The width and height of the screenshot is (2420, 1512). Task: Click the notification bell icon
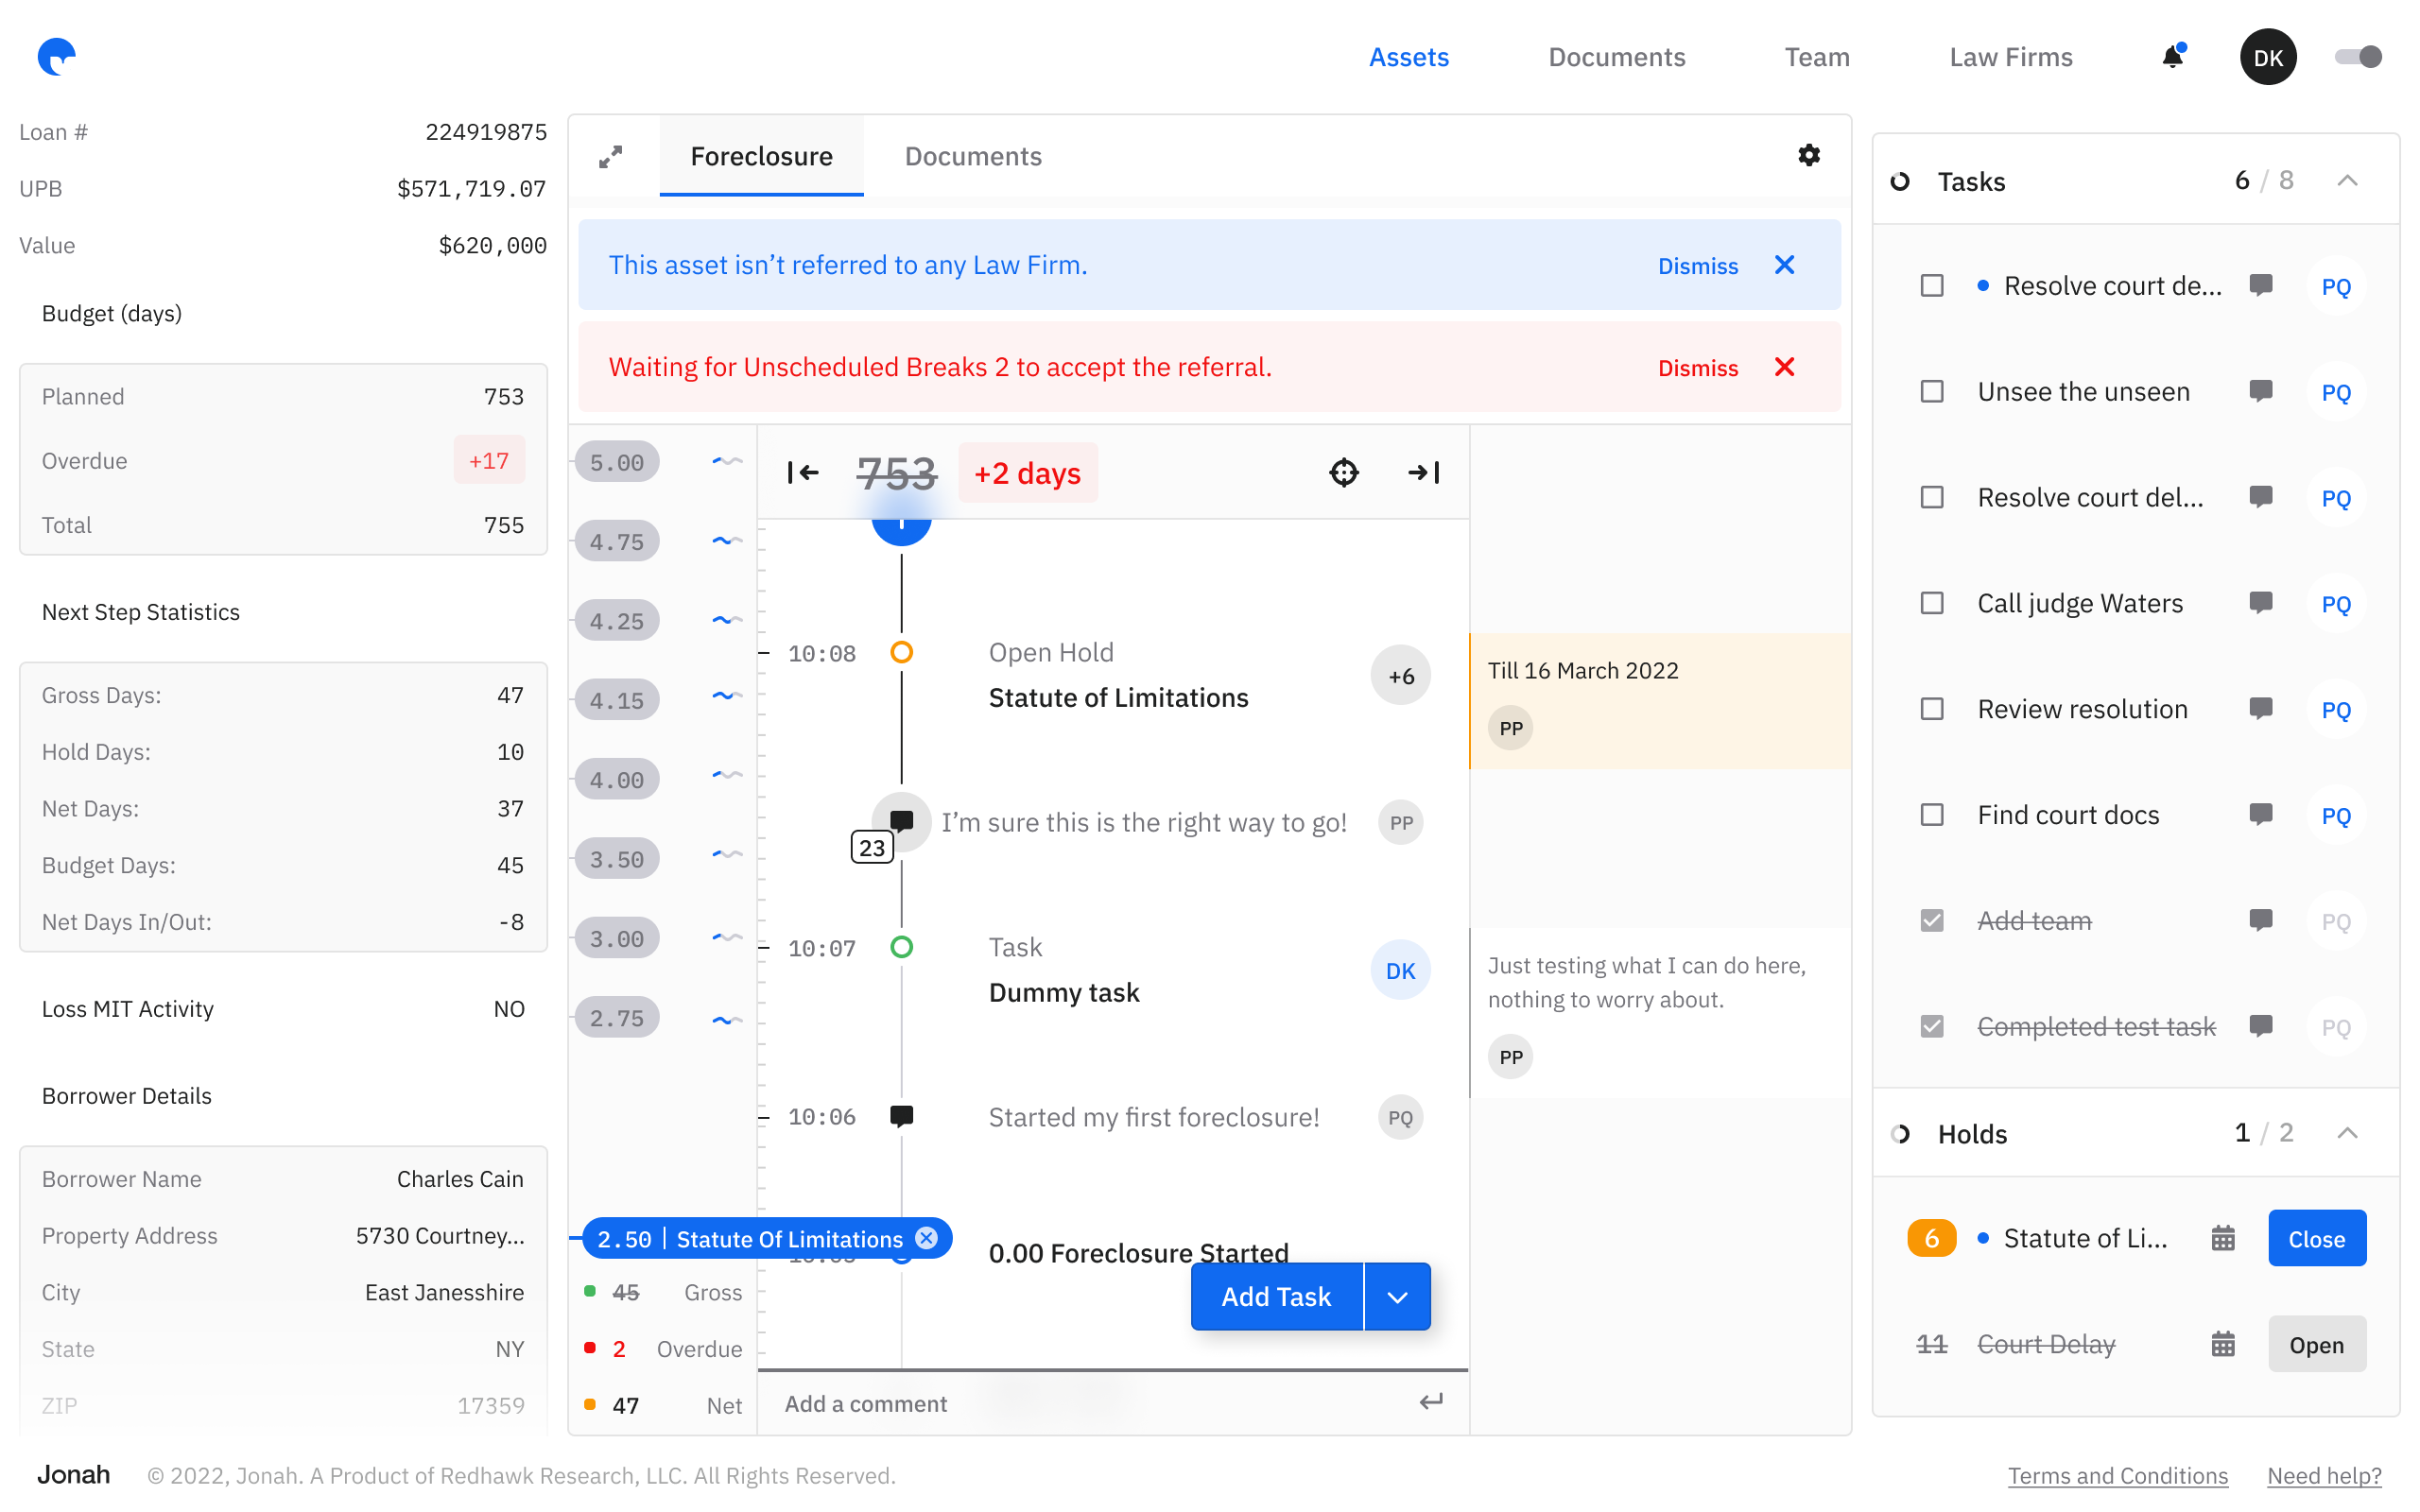(2172, 57)
